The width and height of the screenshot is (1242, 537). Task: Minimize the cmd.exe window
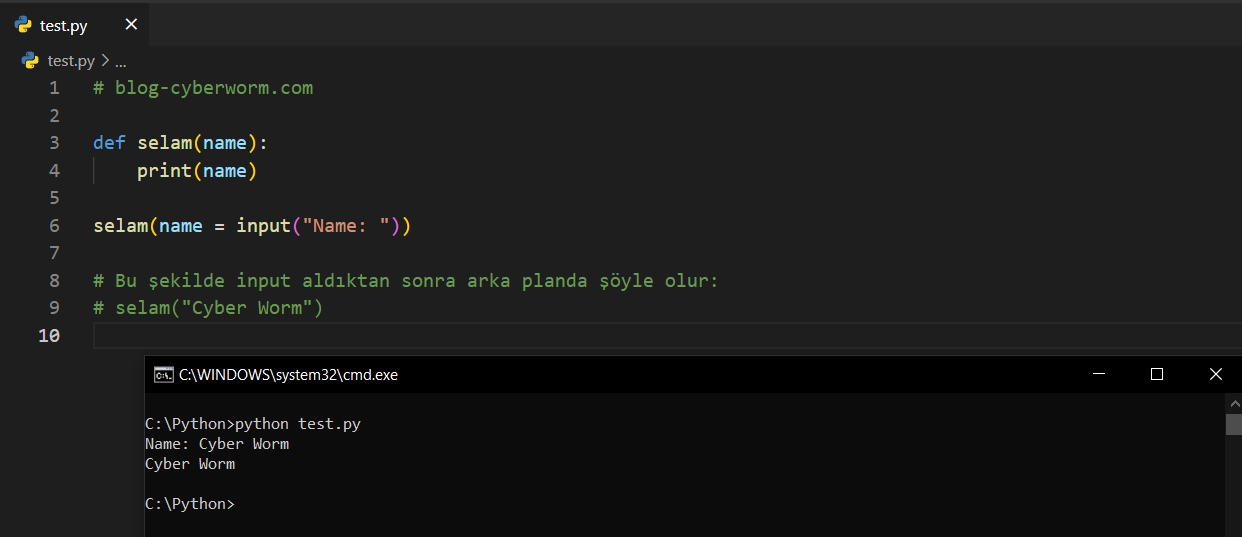pos(1099,374)
